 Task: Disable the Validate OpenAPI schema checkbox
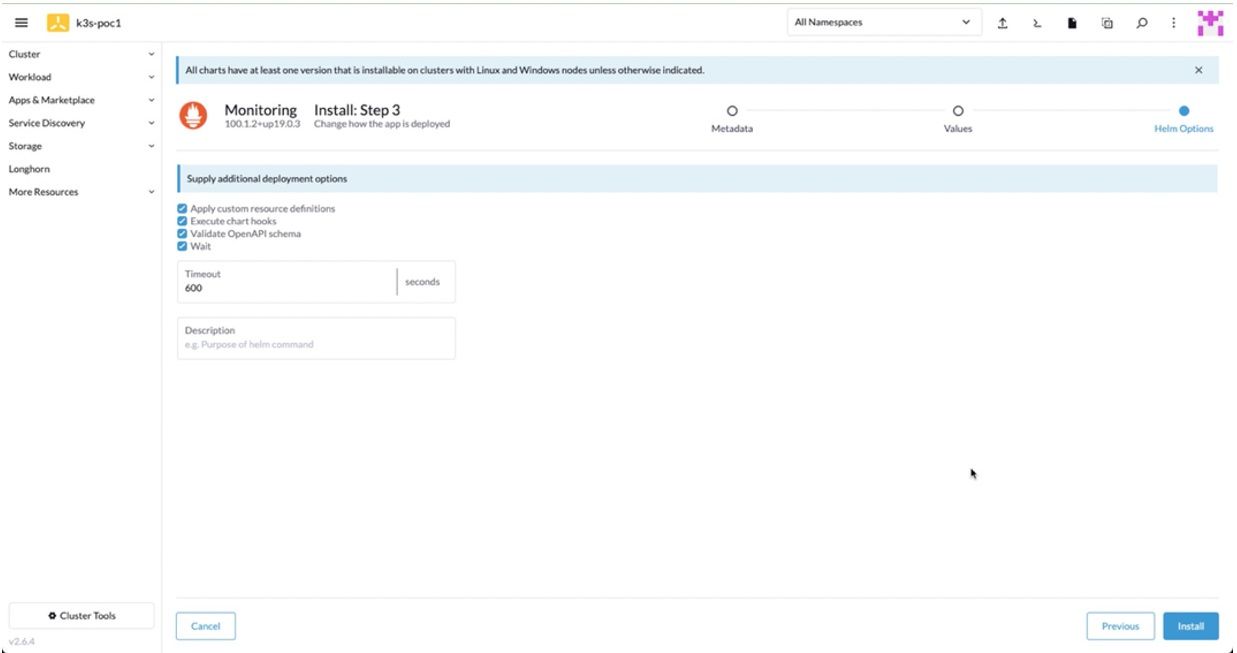coord(182,234)
